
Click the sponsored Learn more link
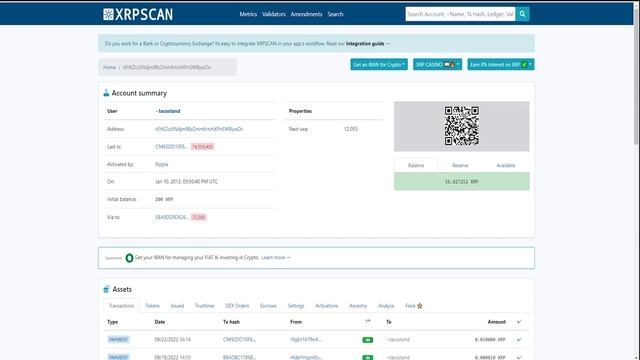[x=276, y=258]
